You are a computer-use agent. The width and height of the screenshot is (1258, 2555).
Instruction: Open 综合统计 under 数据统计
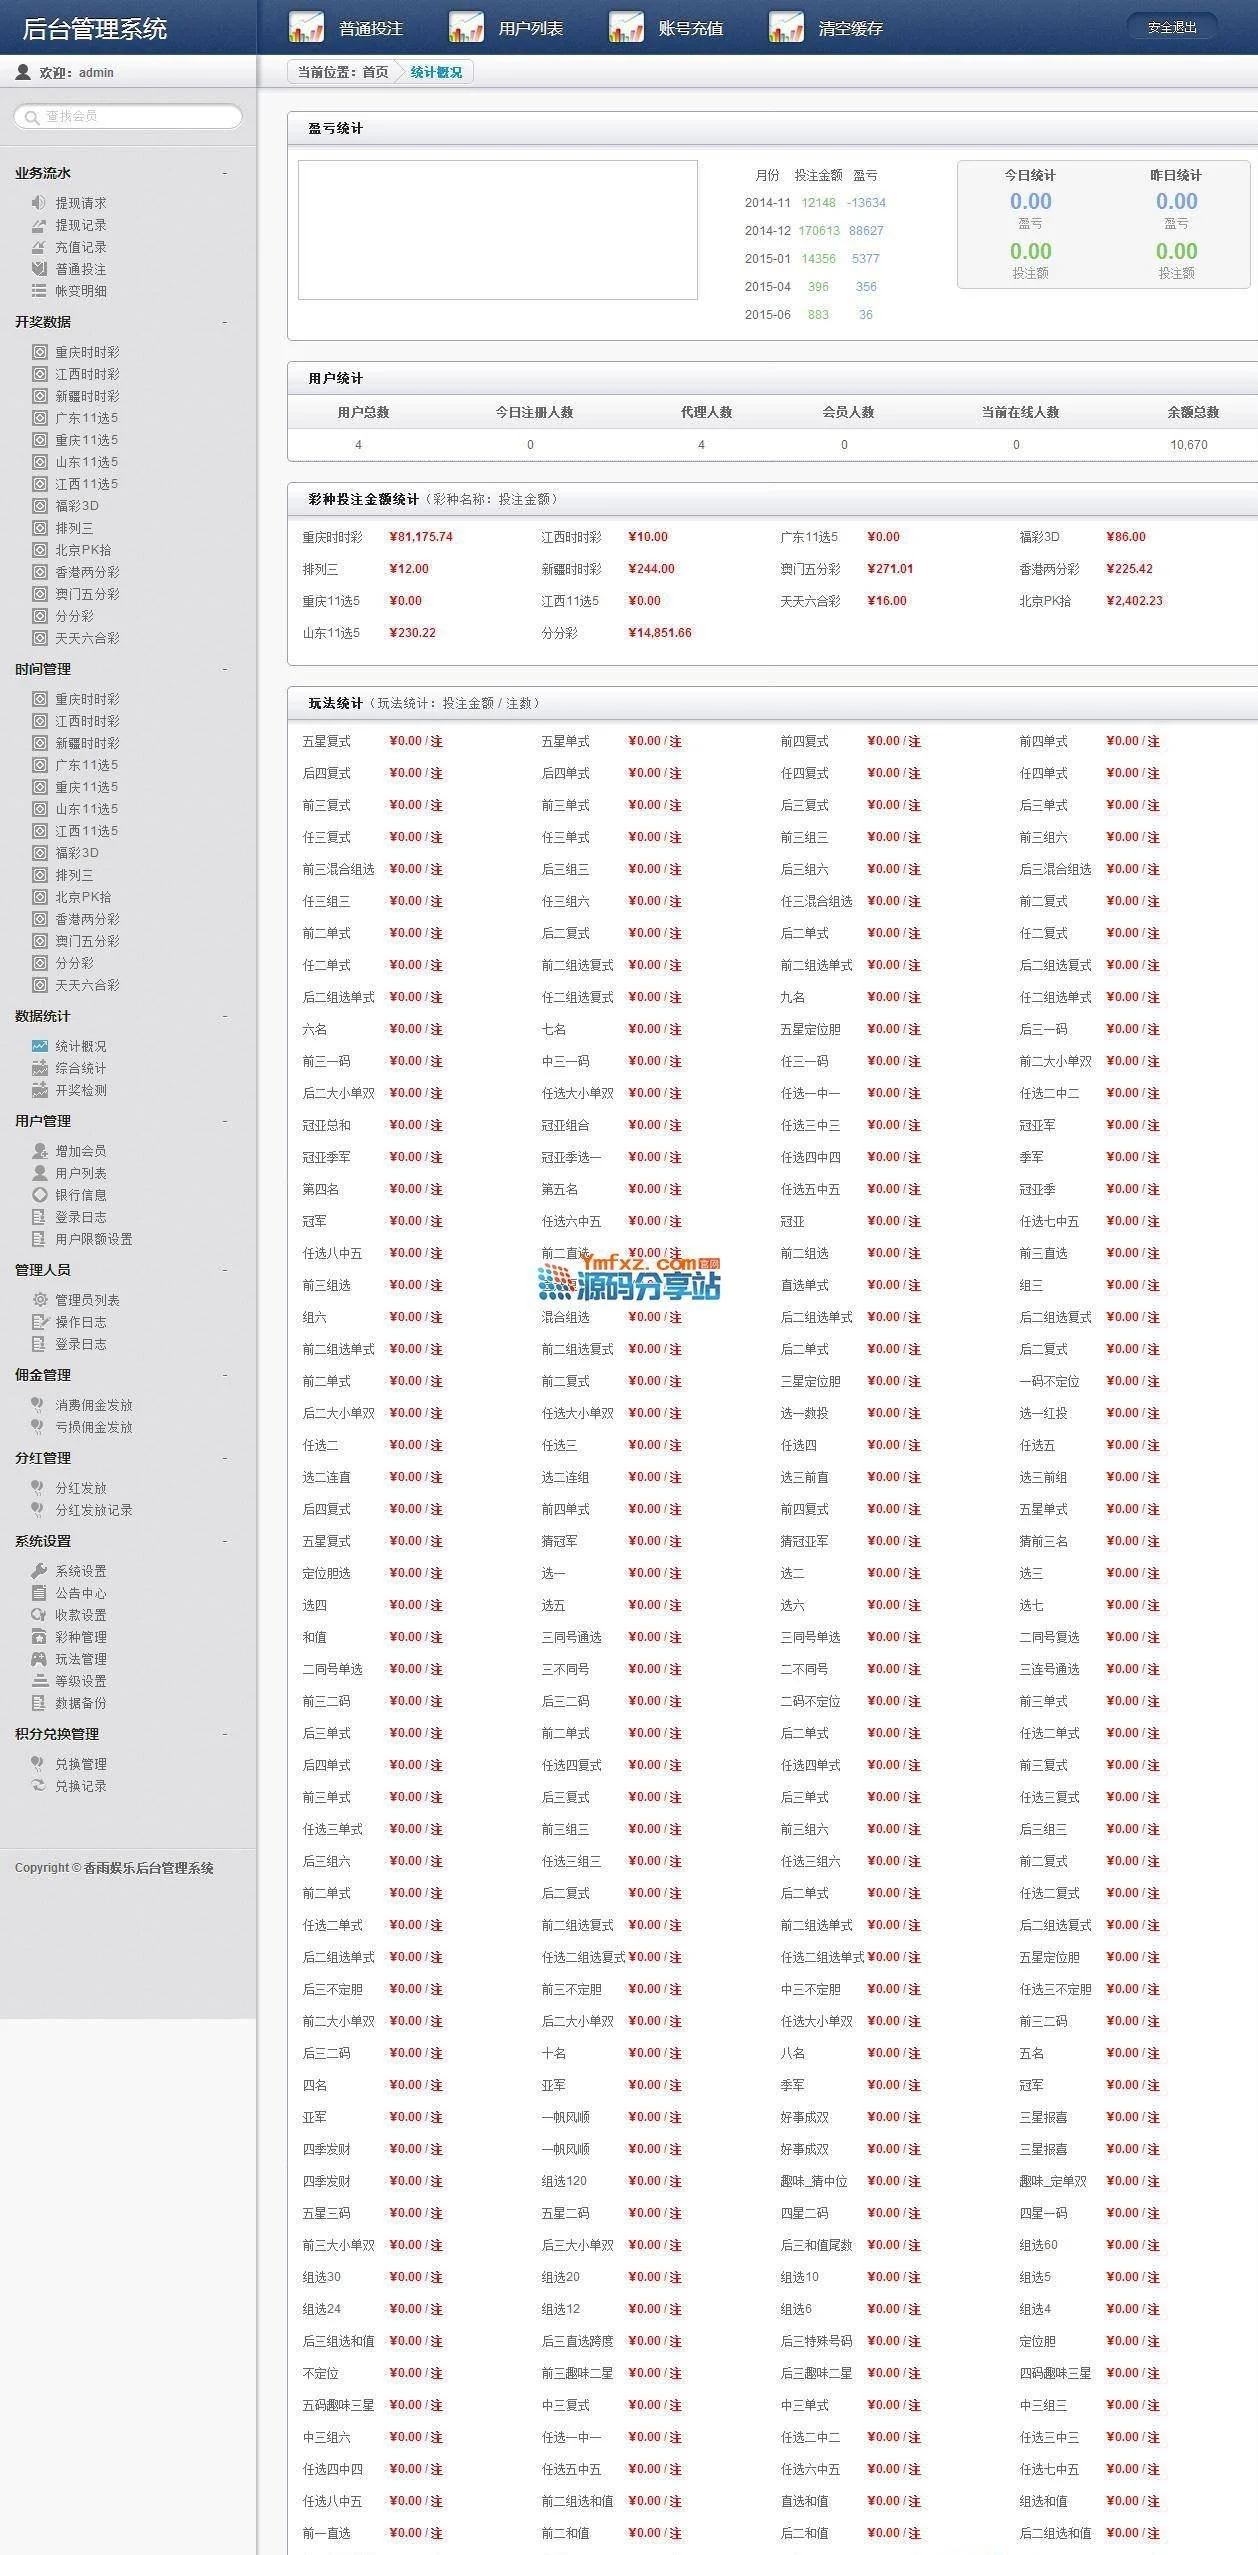click(x=81, y=1068)
